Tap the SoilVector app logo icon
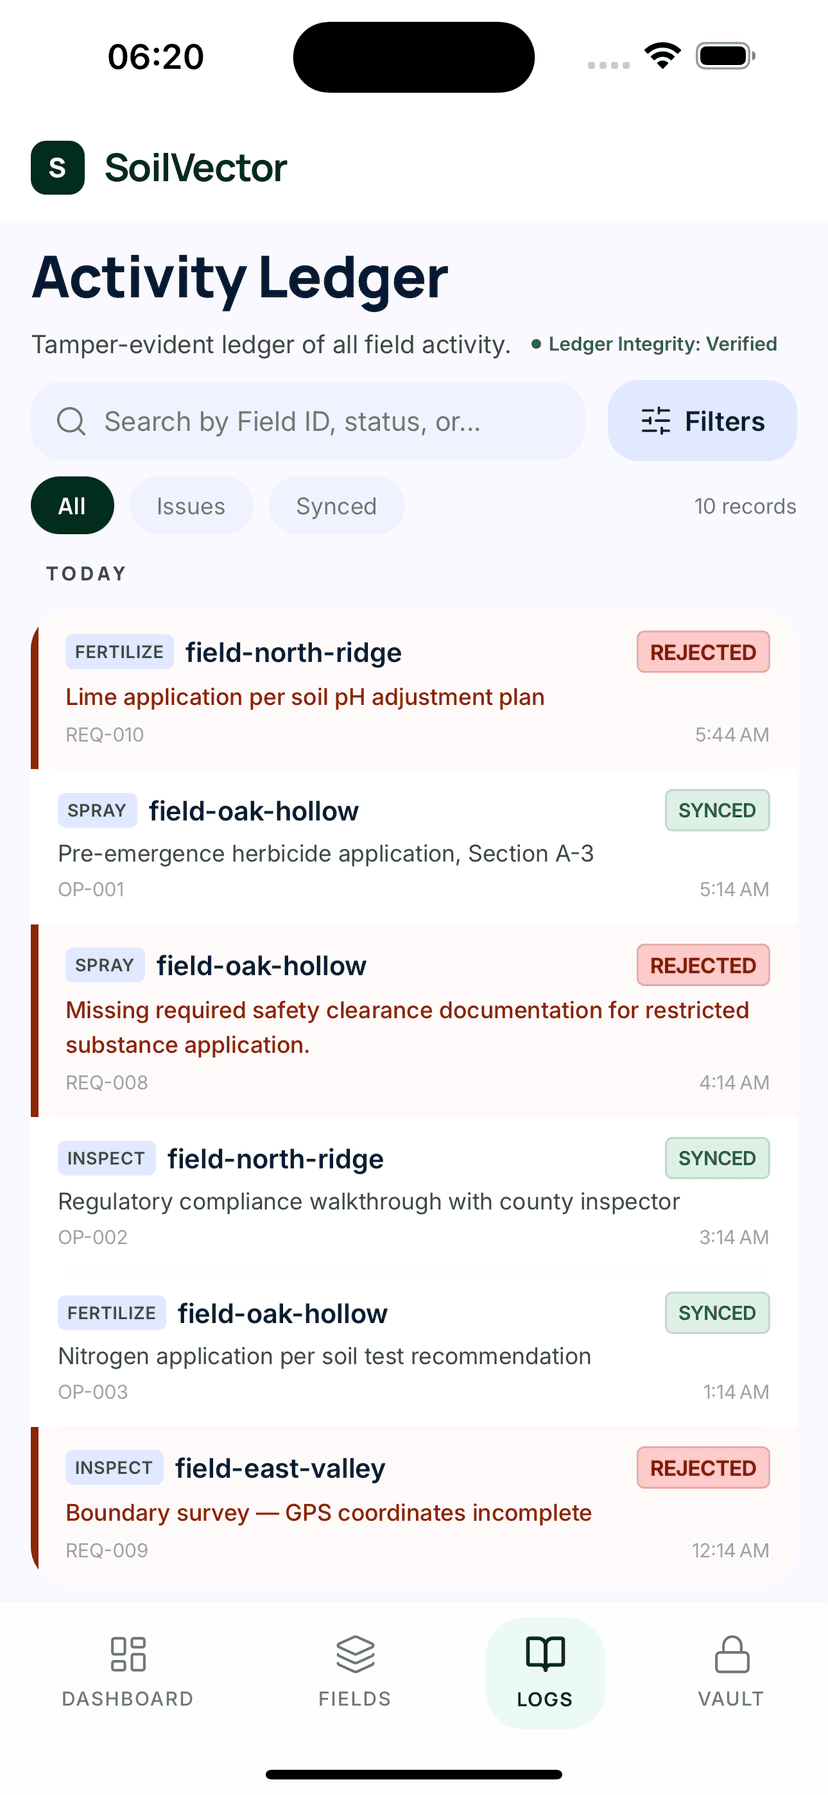Viewport: 828px width, 1795px height. (x=57, y=168)
